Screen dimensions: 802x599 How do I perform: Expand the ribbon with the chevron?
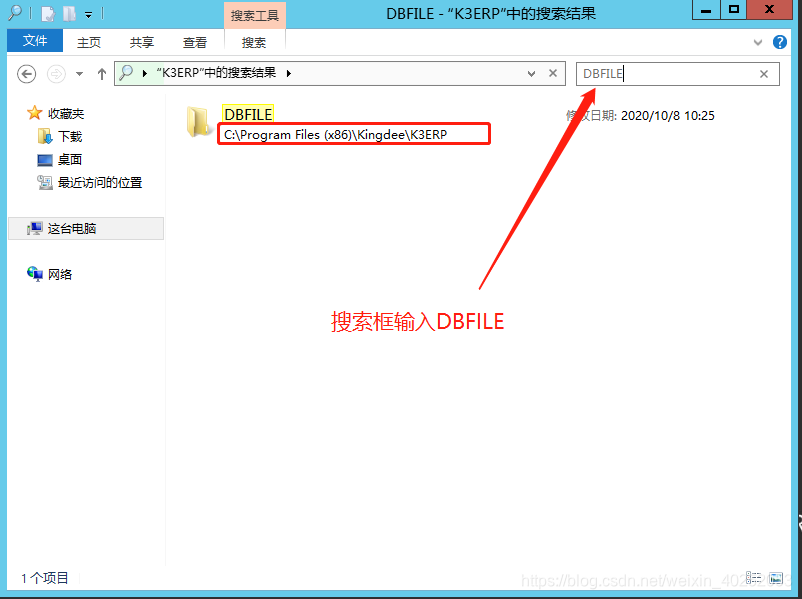[x=758, y=42]
